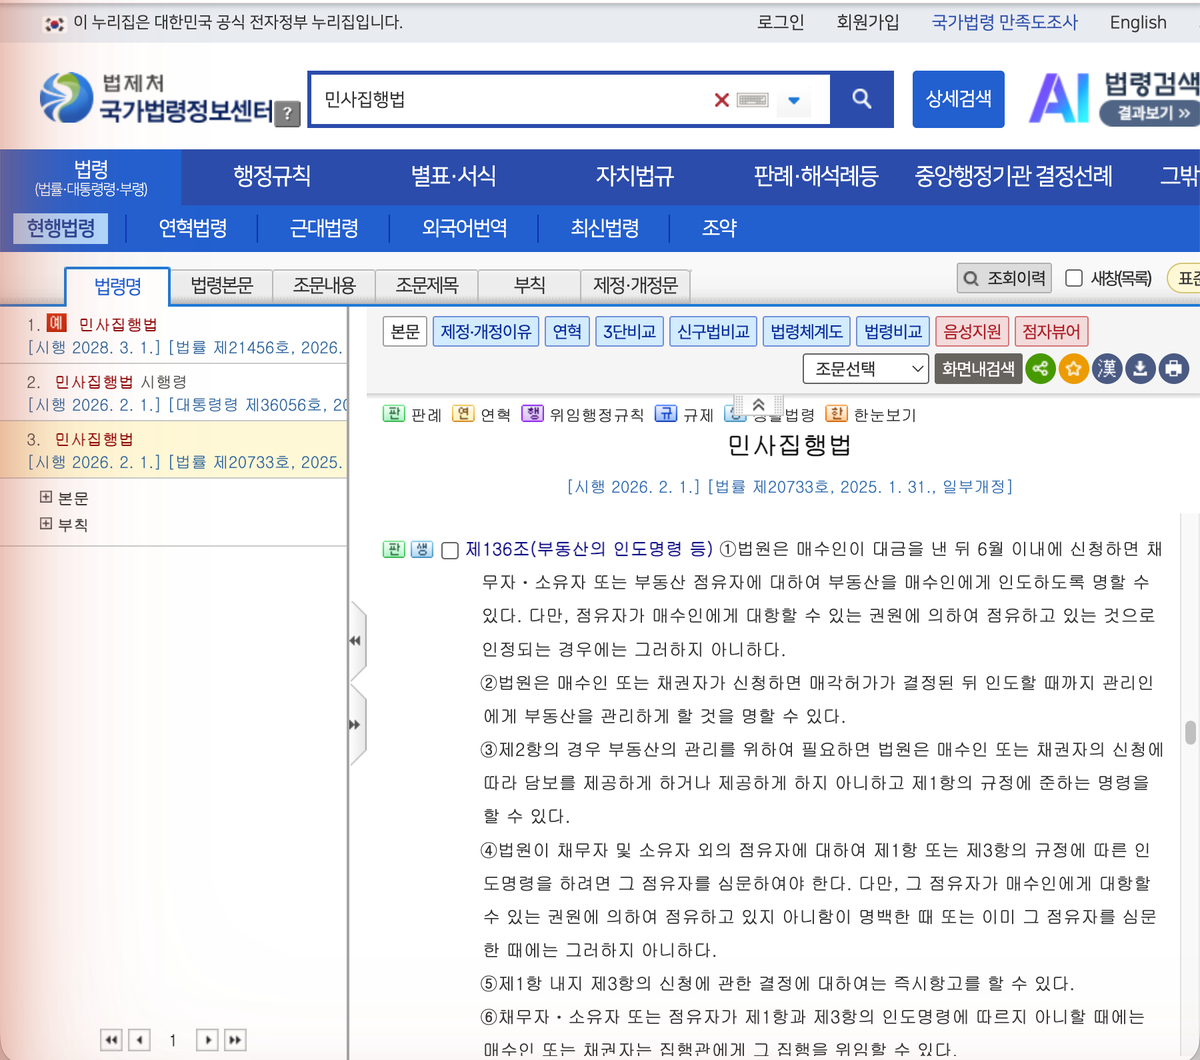Click the green 판 icon beside 제136조
This screenshot has height=1060, width=1200.
(x=394, y=550)
